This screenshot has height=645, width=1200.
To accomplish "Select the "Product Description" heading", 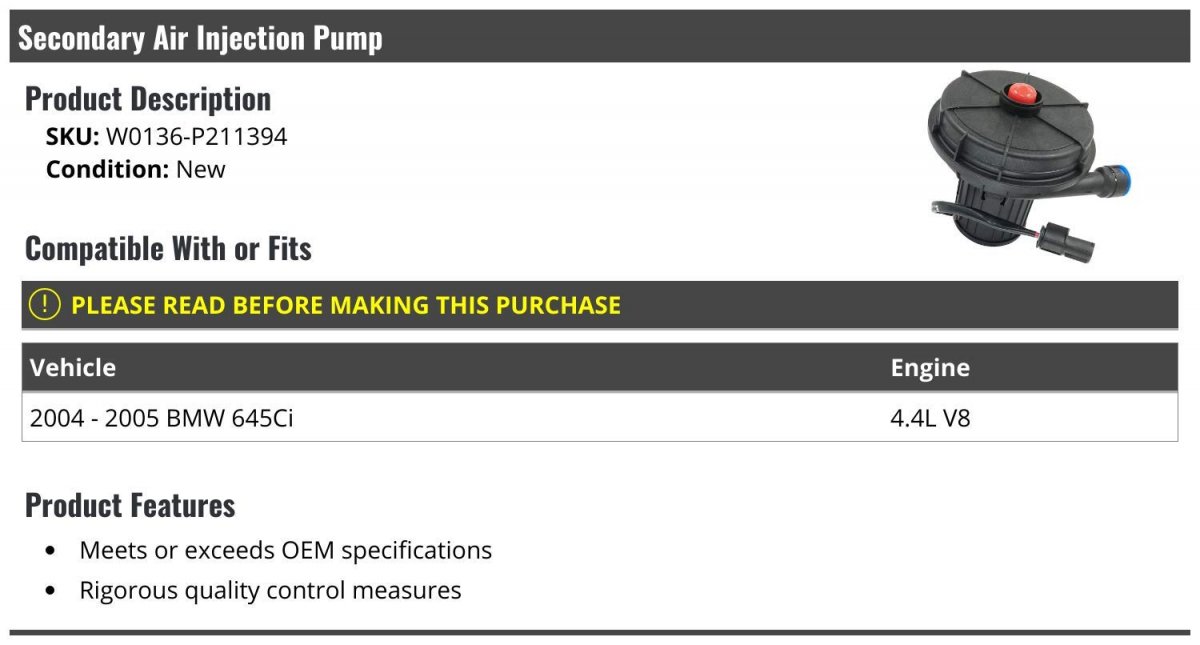I will pyautogui.click(x=148, y=99).
